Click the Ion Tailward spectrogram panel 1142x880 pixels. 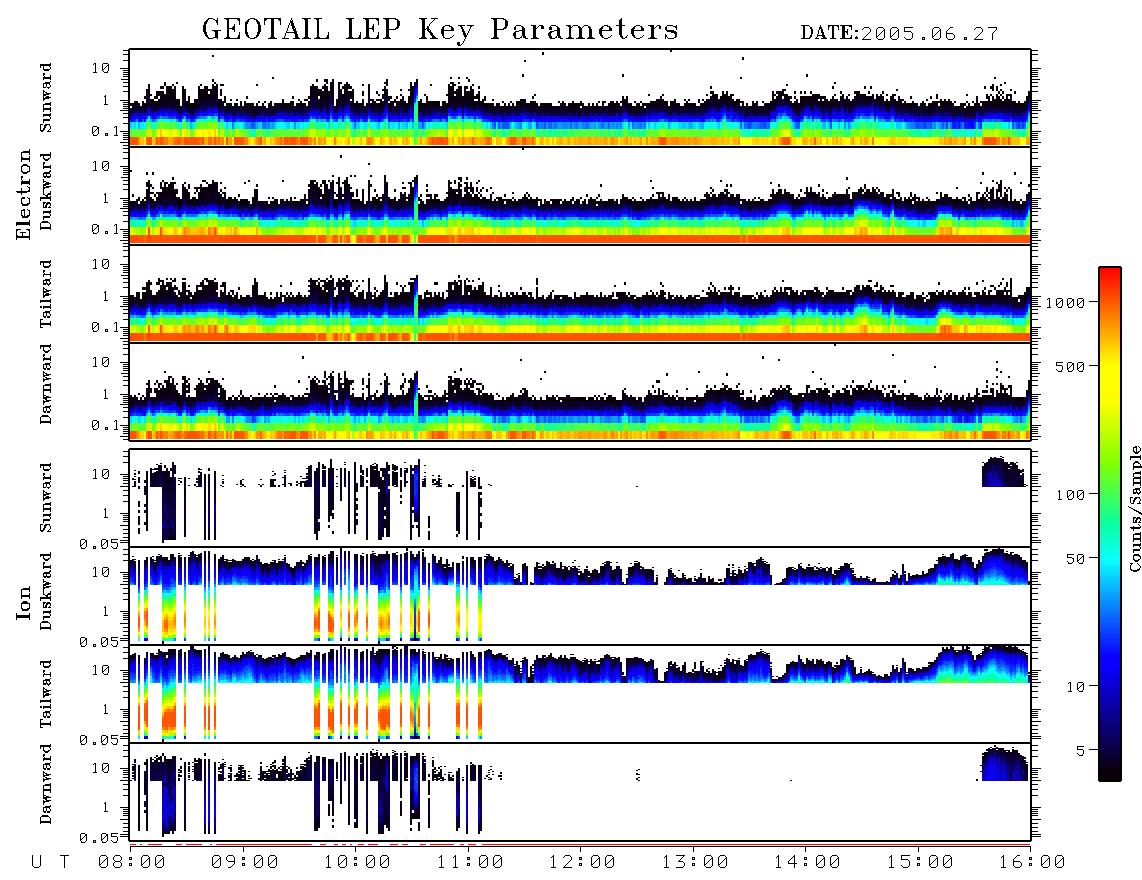point(580,694)
